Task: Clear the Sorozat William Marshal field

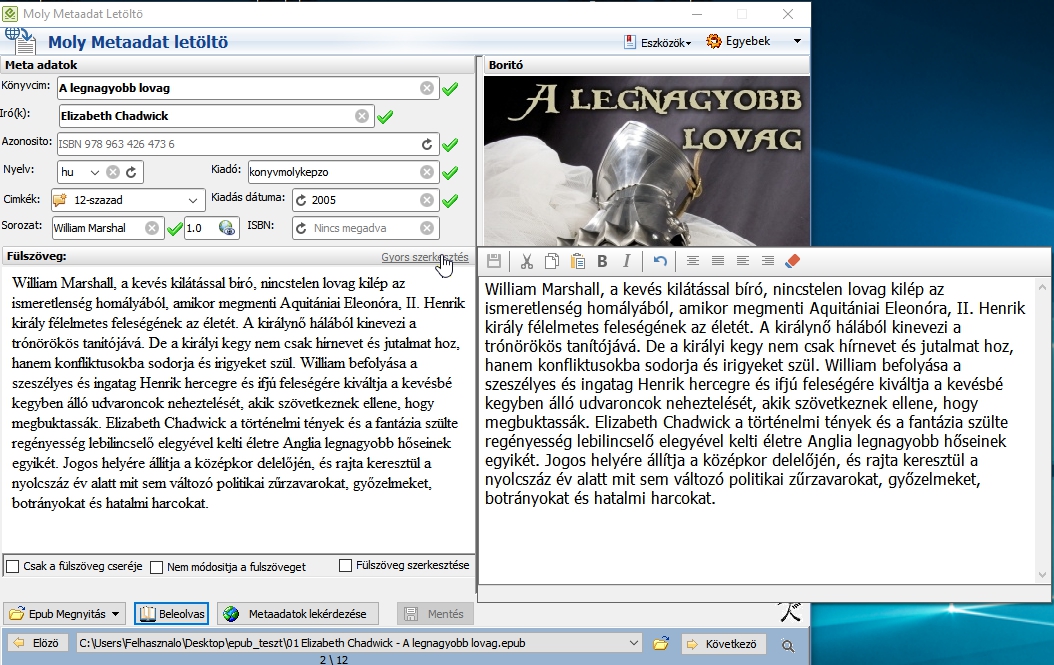Action: pyautogui.click(x=152, y=228)
